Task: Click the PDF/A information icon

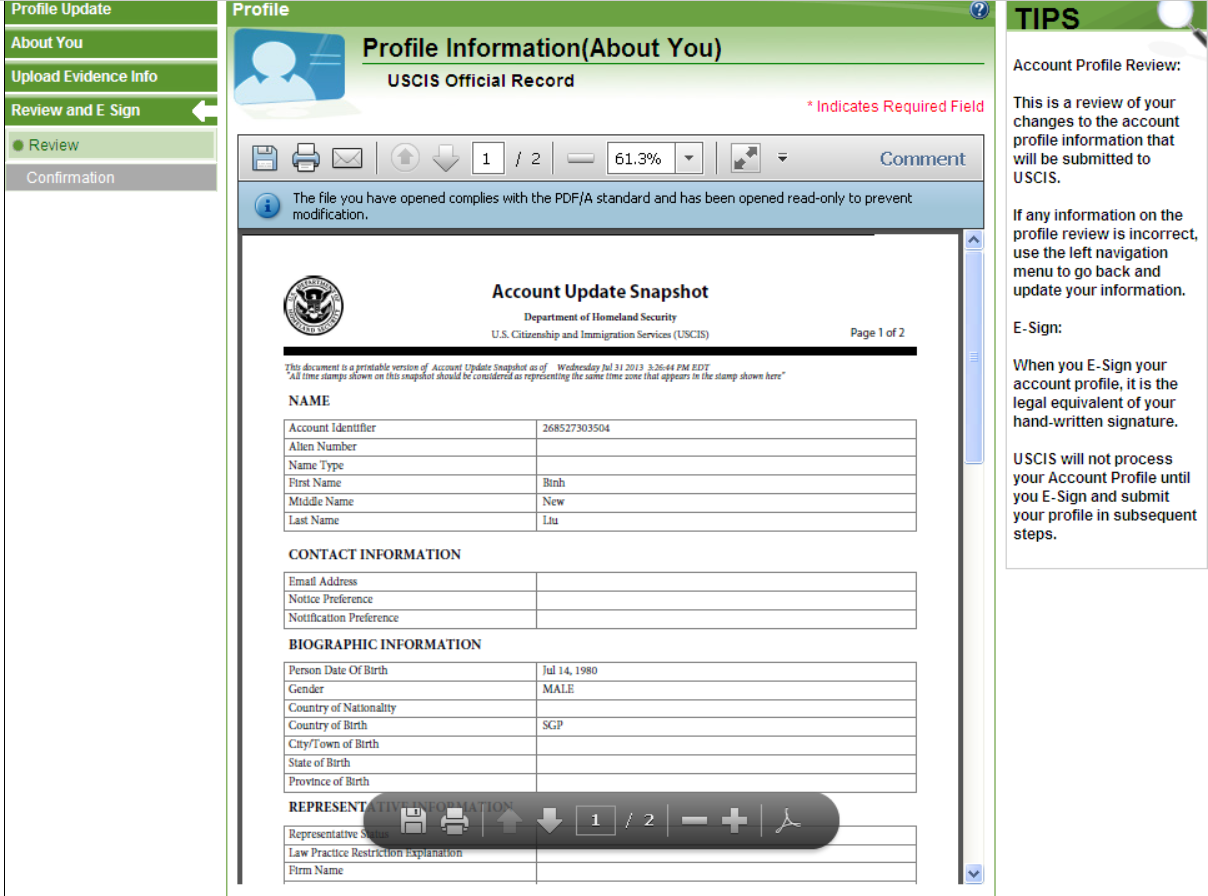Action: click(268, 206)
